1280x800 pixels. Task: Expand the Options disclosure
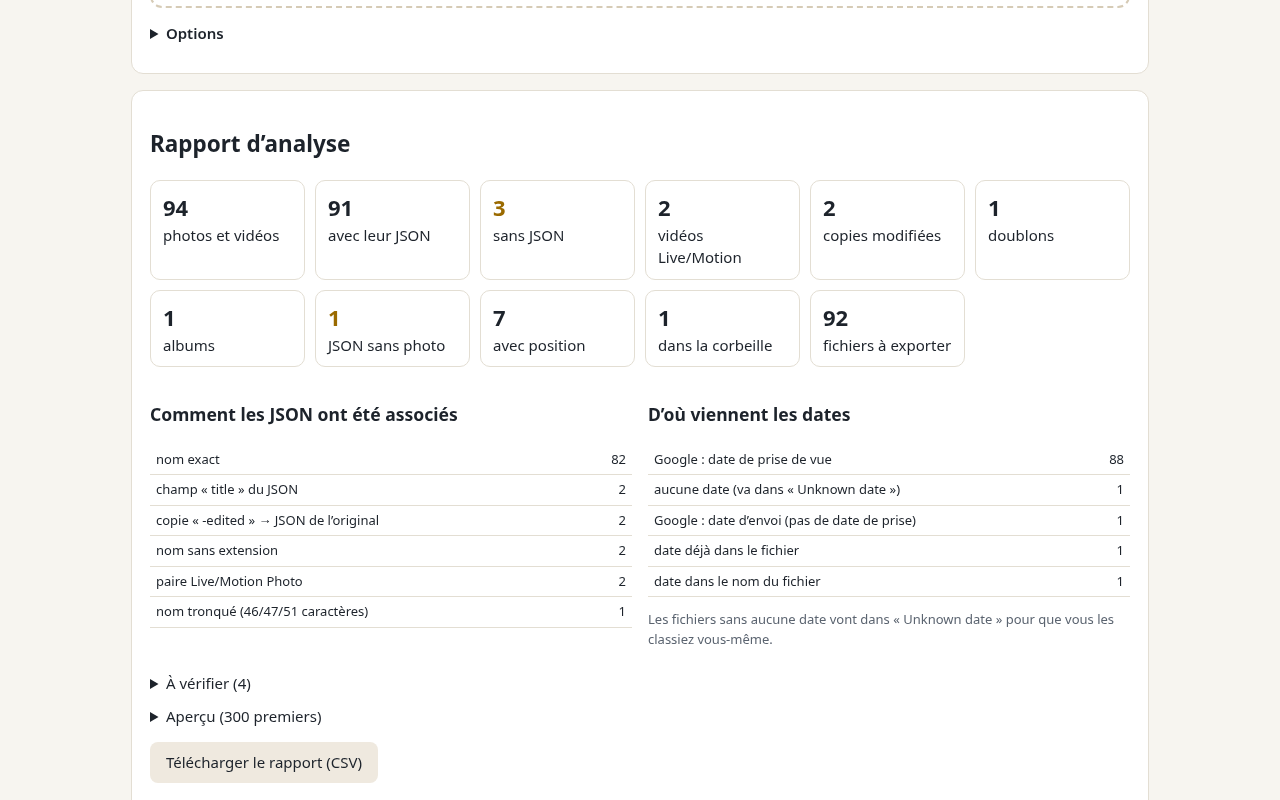pos(187,34)
